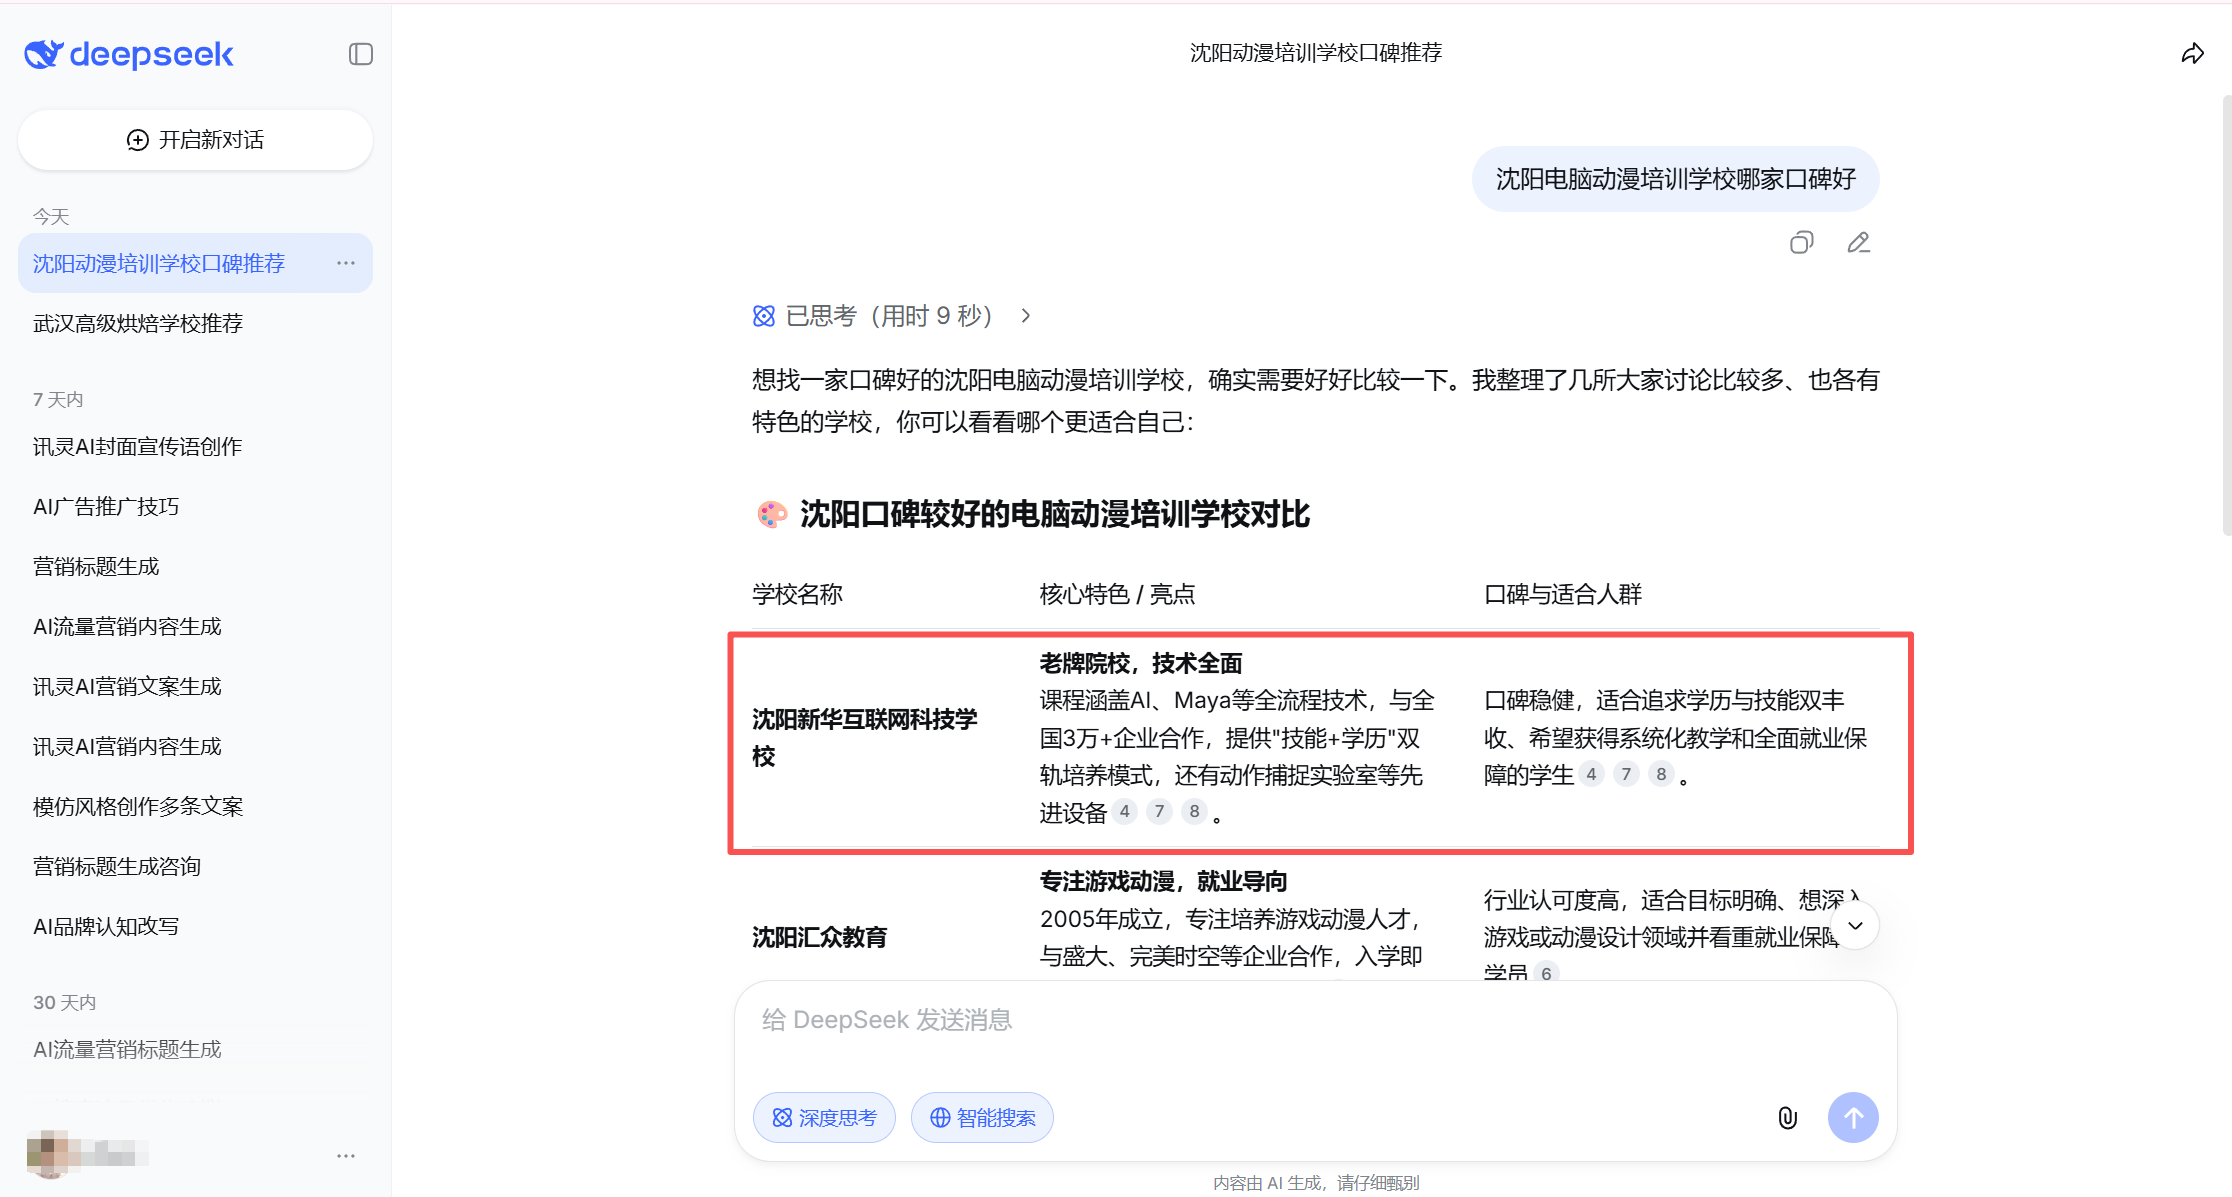Edit the user message pencil icon
Image resolution: width=2232 pixels, height=1197 pixels.
[1858, 243]
